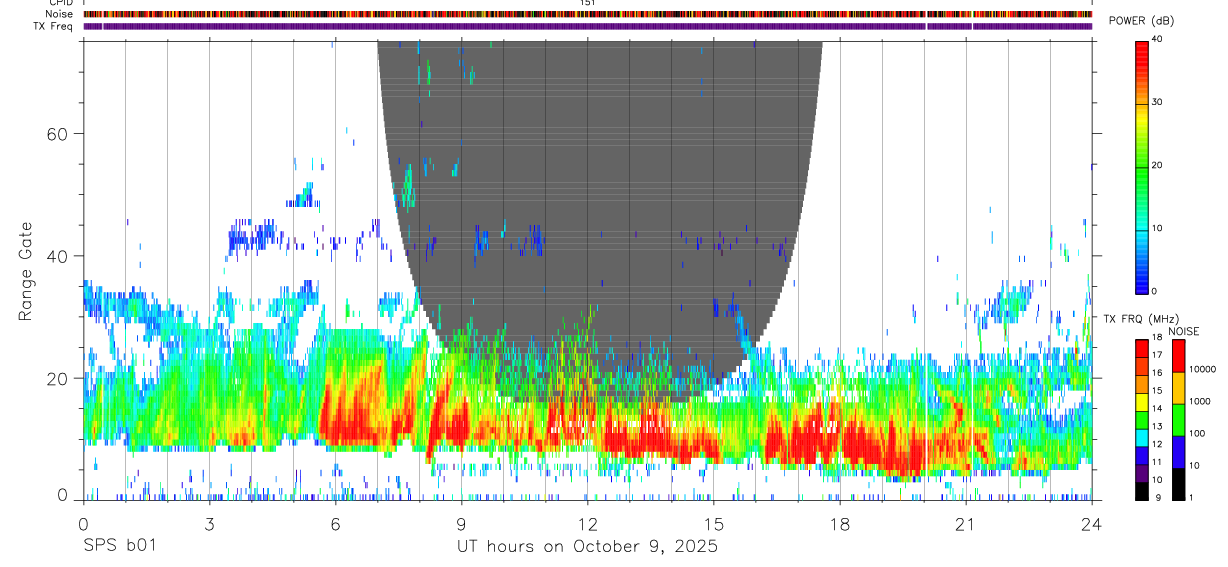Image resolution: width=1228 pixels, height=567 pixels.
Task: Click the POWER (dB) colorbar title
Action: tap(1142, 22)
